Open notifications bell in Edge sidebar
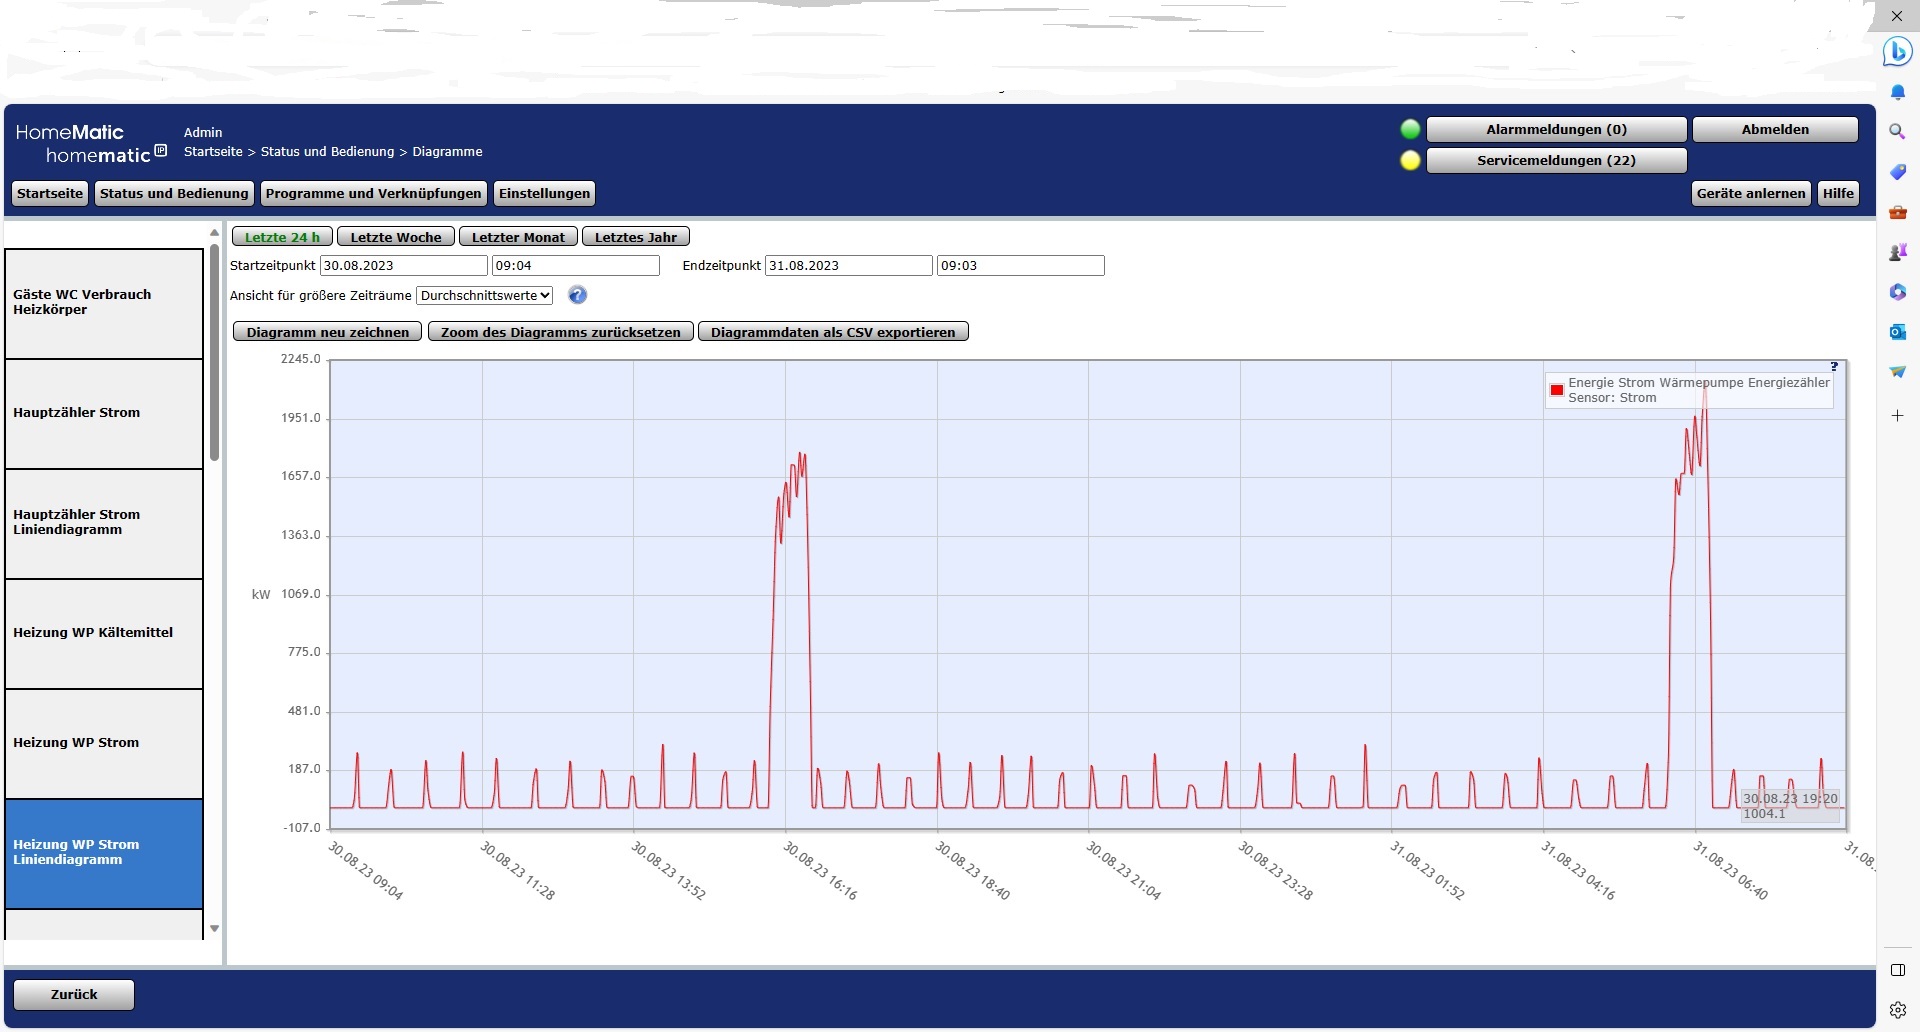 [1897, 92]
